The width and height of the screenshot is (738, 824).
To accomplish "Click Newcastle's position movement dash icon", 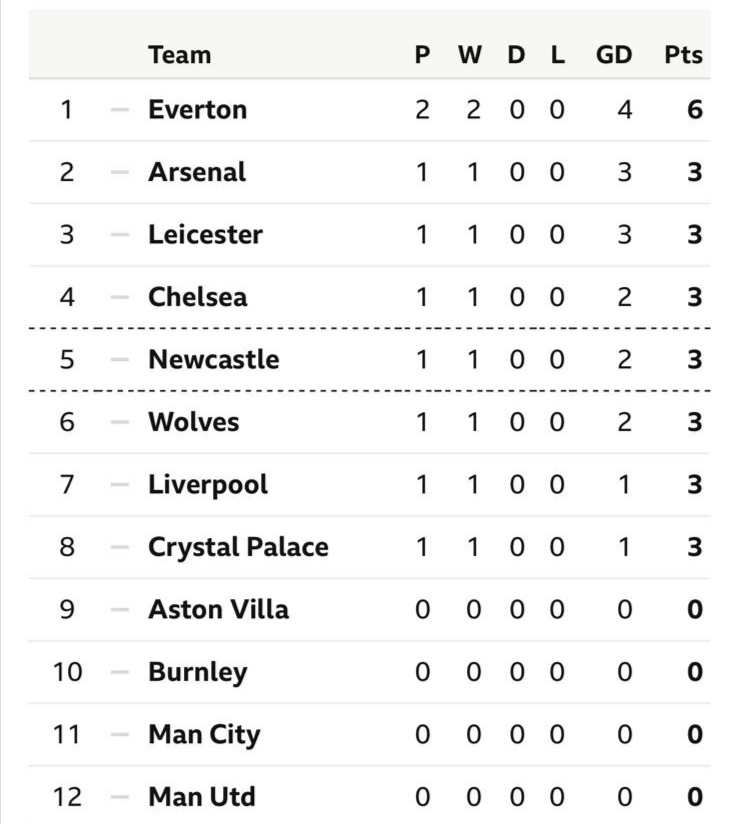I will [119, 359].
